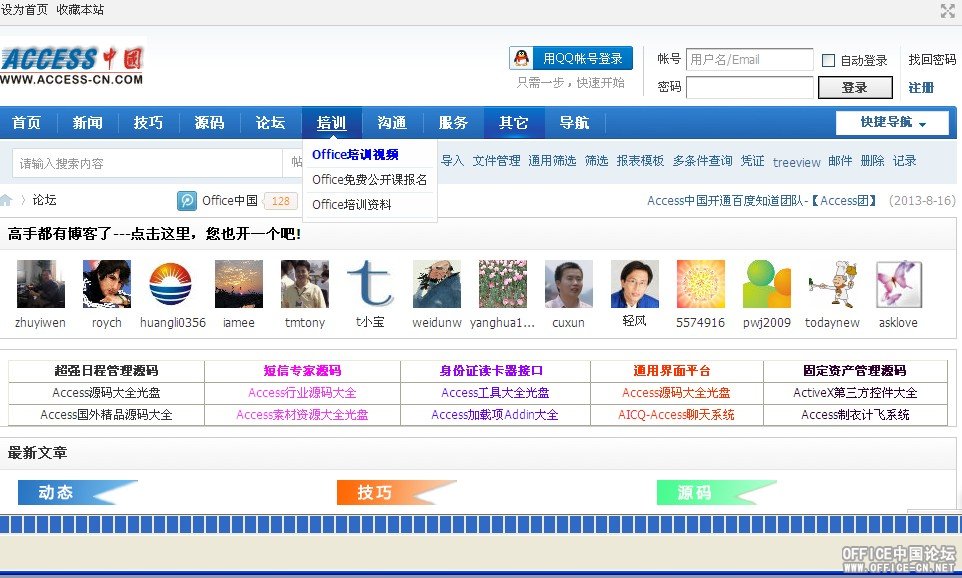Open the 超强日程管理源码 link
The image size is (962, 578).
point(106,371)
